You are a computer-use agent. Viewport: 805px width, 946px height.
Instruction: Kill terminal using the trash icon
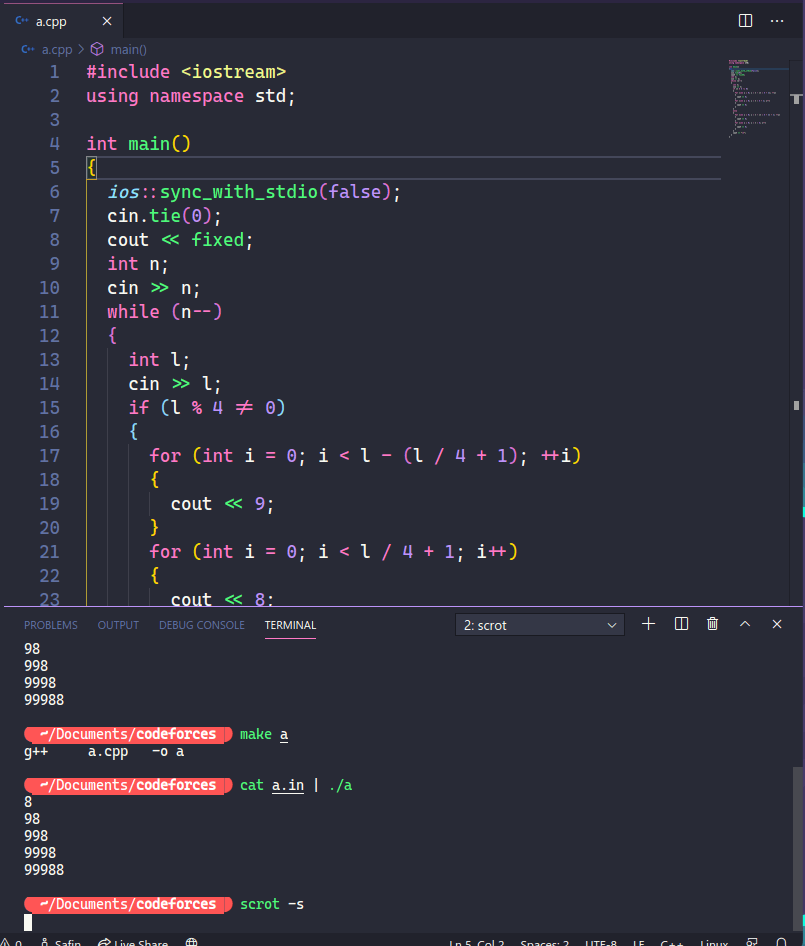(x=712, y=624)
